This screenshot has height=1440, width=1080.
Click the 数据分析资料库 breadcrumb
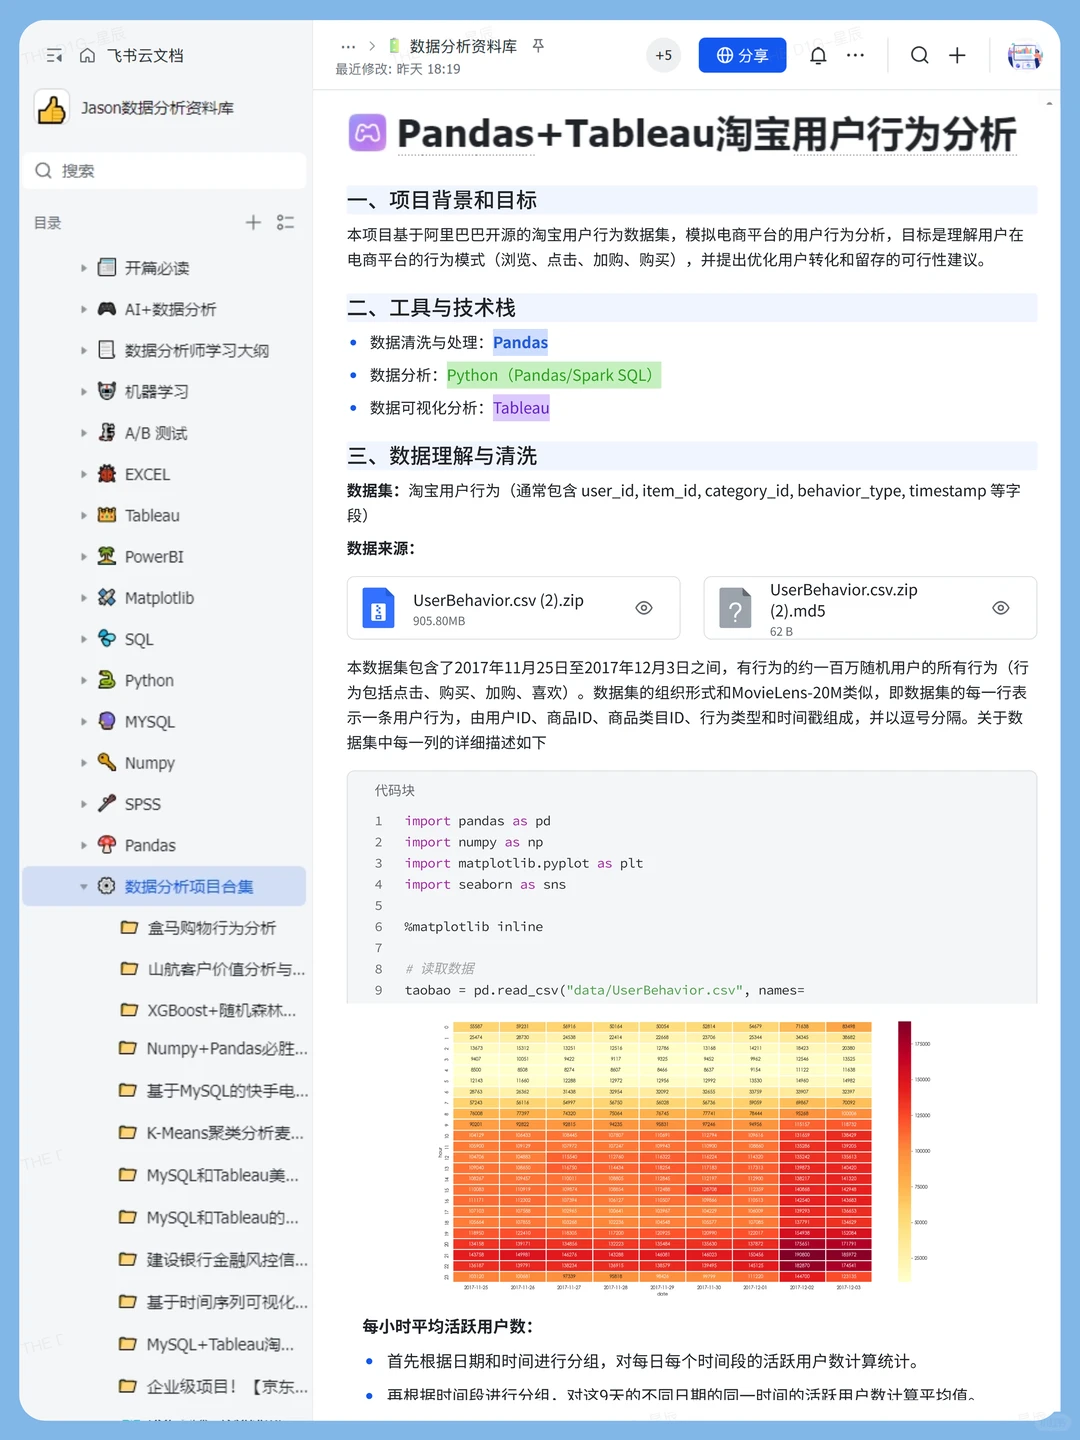click(463, 46)
